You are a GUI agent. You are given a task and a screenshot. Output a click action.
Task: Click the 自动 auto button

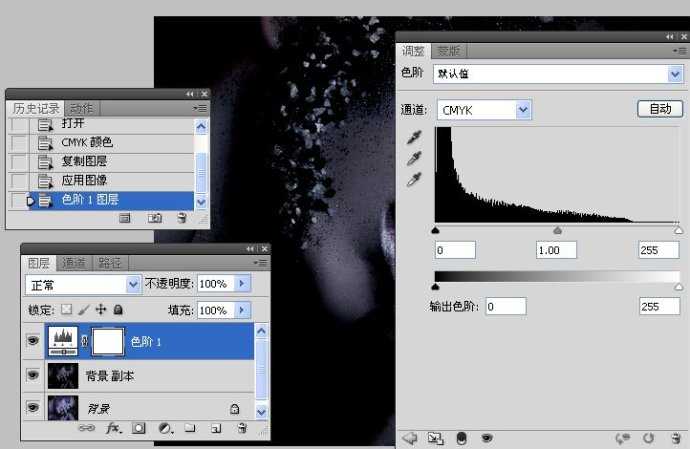(x=660, y=109)
